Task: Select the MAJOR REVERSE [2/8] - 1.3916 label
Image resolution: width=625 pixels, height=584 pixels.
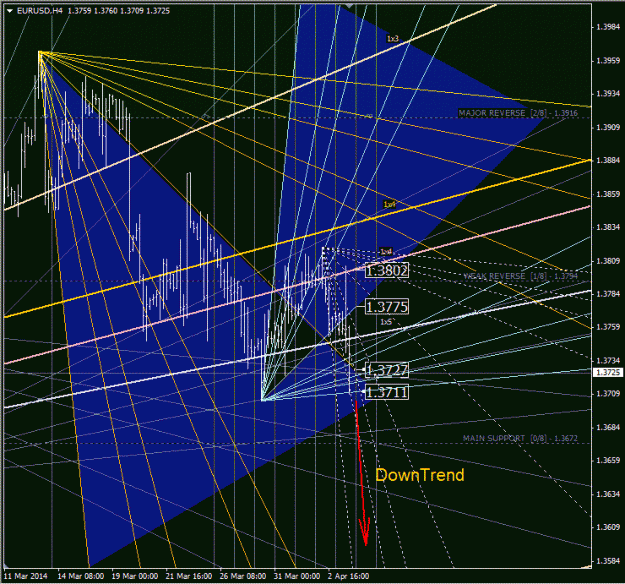Action: [518, 113]
